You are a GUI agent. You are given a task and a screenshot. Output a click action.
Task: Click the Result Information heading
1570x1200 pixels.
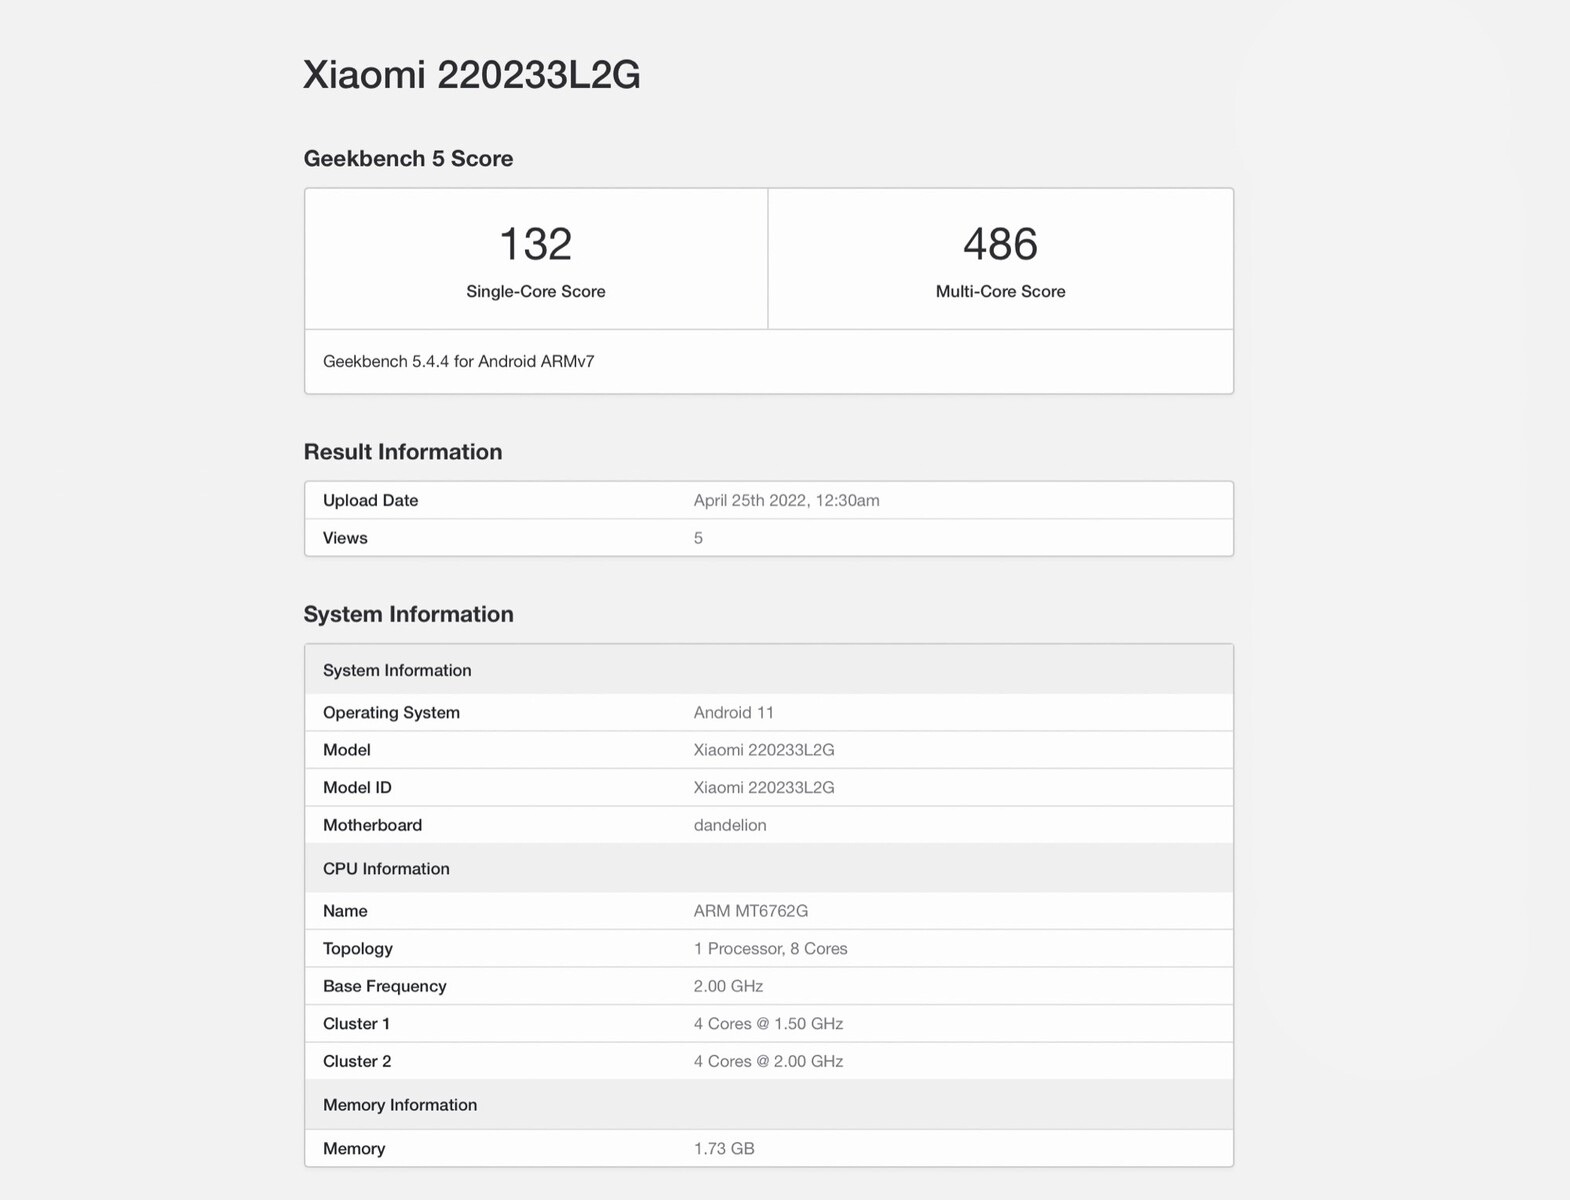402,452
